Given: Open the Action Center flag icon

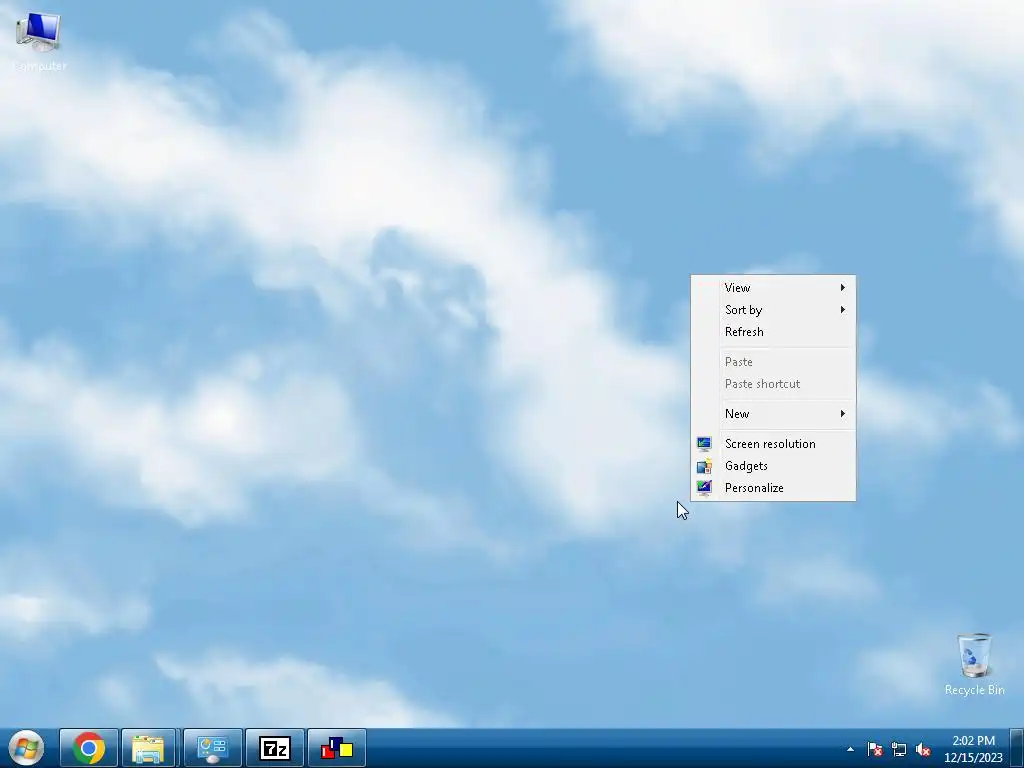Looking at the screenshot, I should [x=874, y=749].
